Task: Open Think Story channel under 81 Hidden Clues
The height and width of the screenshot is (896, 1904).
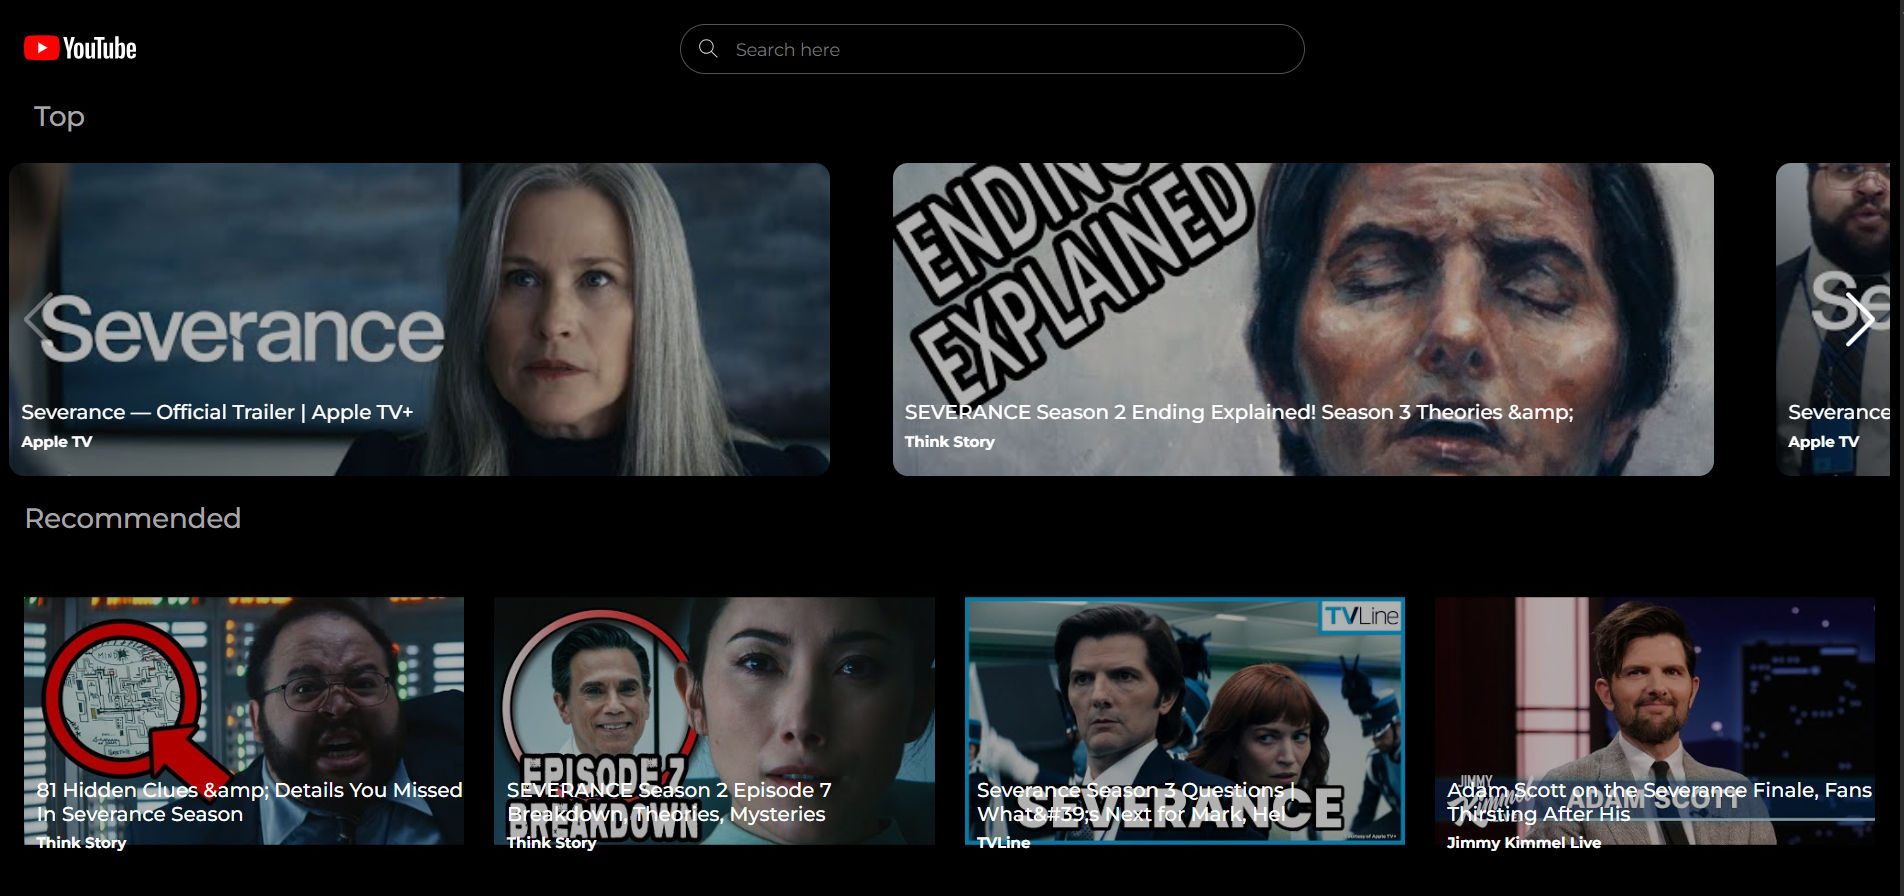Action: pyautogui.click(x=81, y=842)
